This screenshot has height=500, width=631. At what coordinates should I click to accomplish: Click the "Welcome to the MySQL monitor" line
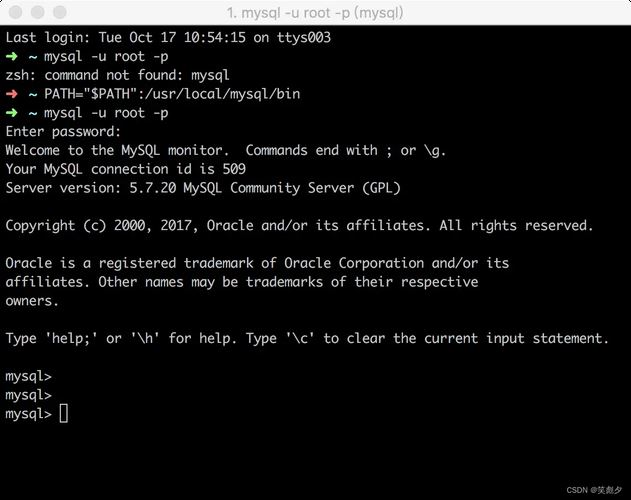click(x=226, y=150)
